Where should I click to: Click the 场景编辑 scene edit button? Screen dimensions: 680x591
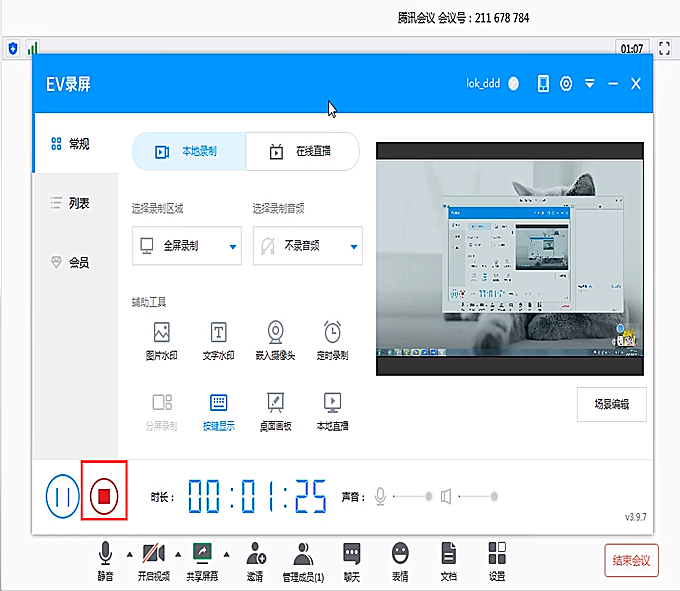(x=611, y=404)
